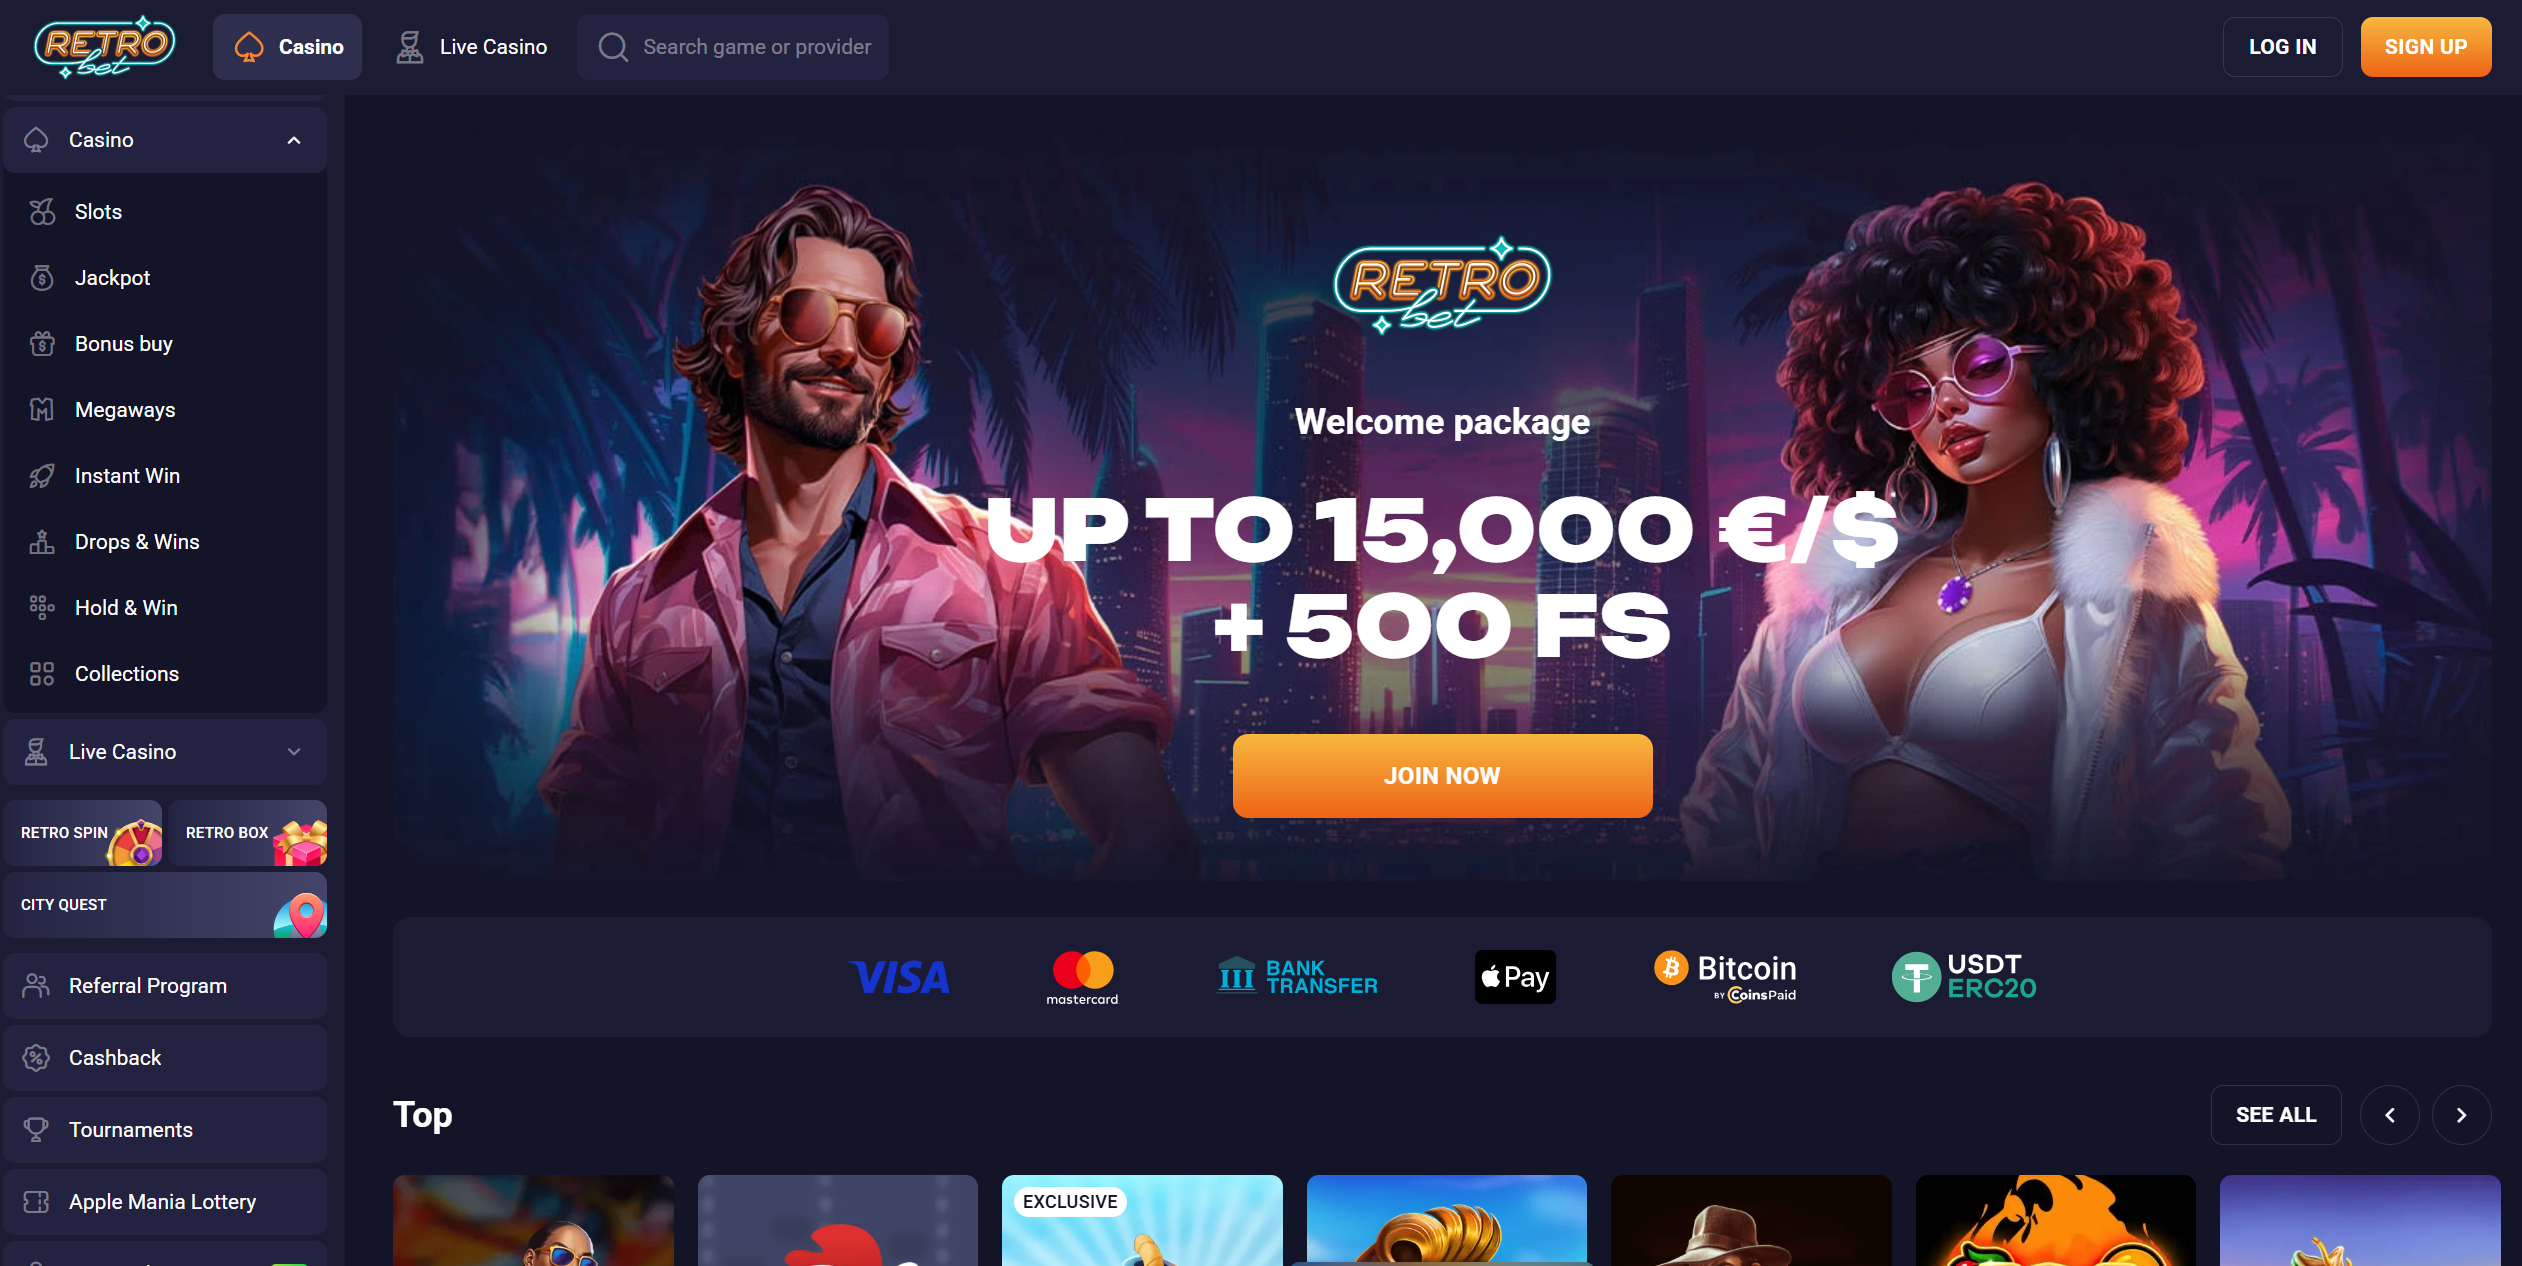Image resolution: width=2522 pixels, height=1266 pixels.
Task: Switch to the Live Casino header tab
Action: pyautogui.click(x=472, y=47)
